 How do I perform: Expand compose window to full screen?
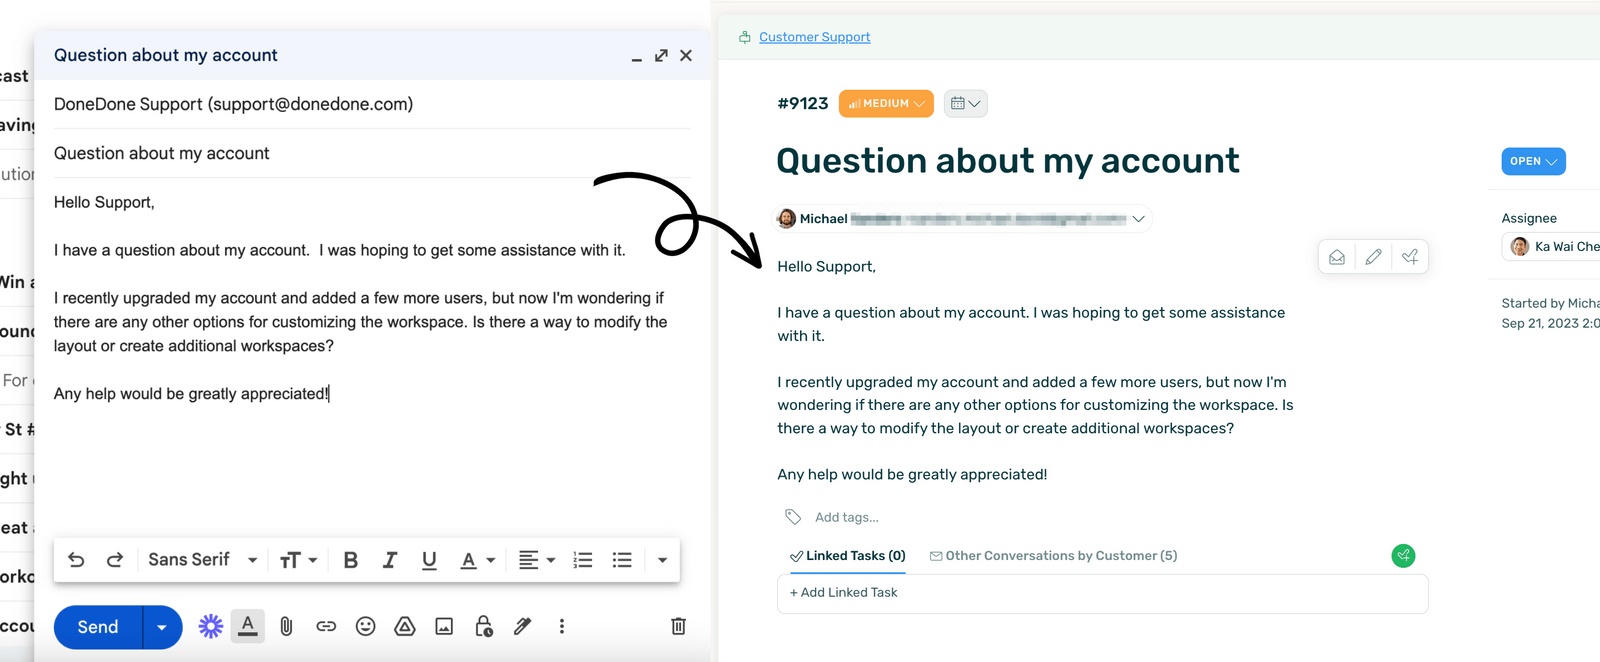661,56
